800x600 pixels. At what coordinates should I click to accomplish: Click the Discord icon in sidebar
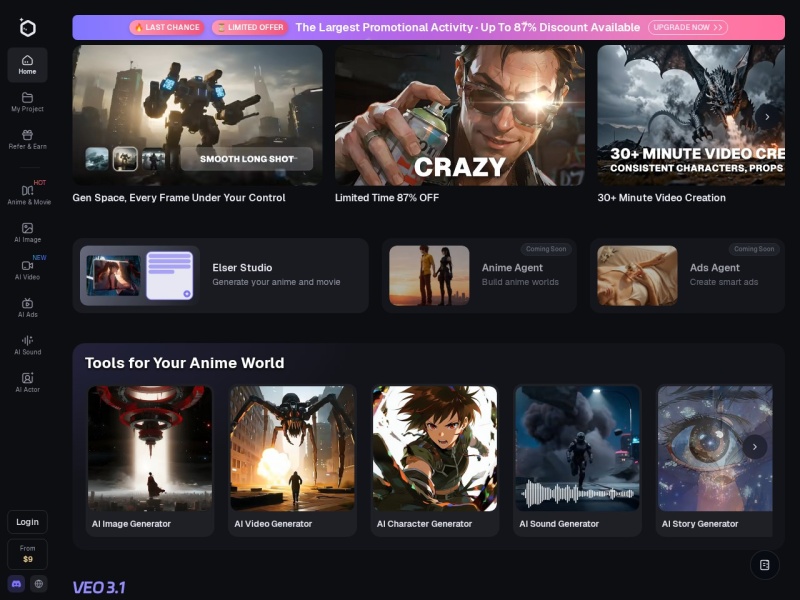[16, 583]
